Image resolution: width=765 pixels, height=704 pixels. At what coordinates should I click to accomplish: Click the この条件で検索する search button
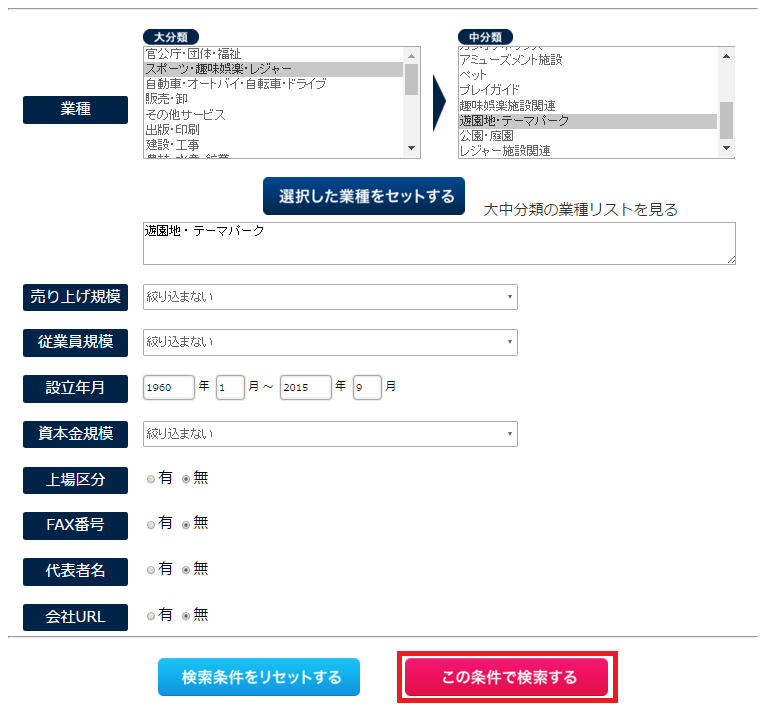tap(509, 677)
